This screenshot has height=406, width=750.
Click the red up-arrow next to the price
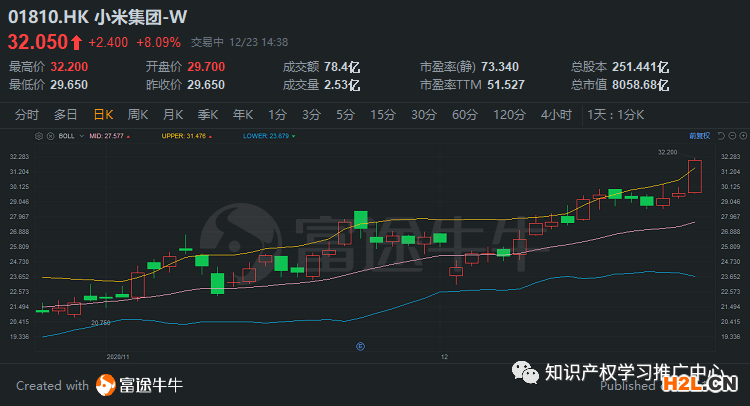77,43
